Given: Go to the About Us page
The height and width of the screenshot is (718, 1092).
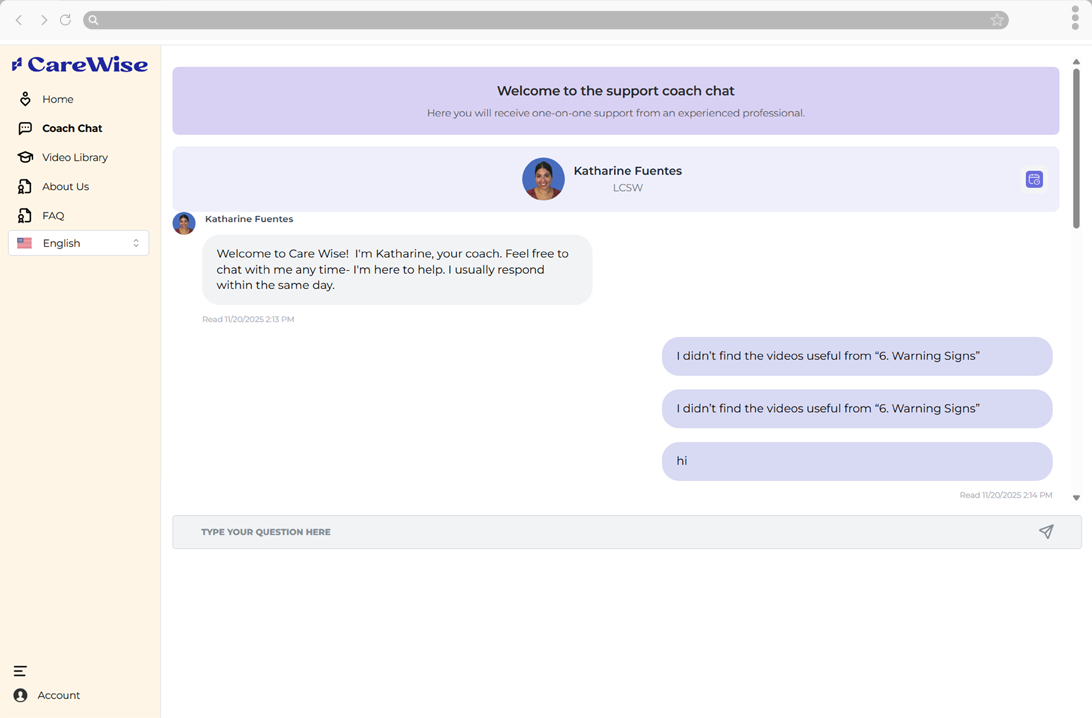Looking at the screenshot, I should 65,187.
